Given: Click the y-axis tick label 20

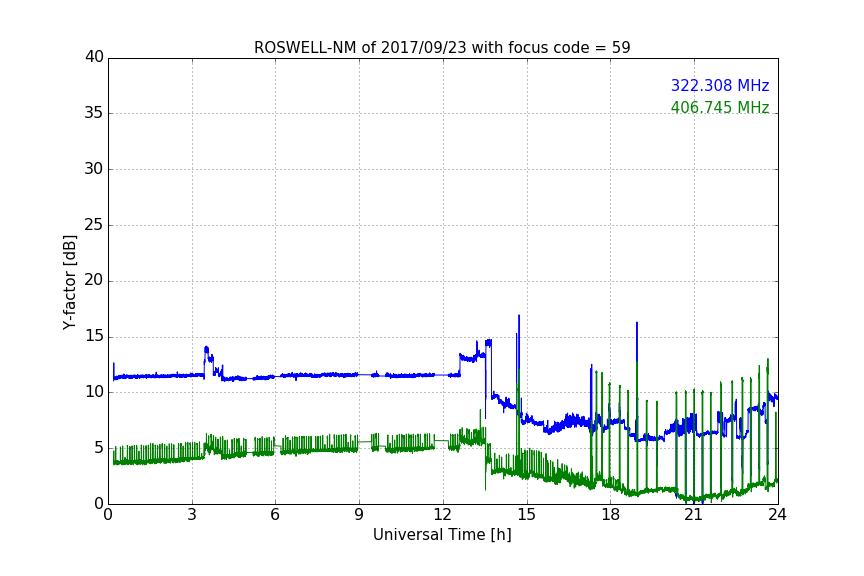Looking at the screenshot, I should [x=94, y=281].
